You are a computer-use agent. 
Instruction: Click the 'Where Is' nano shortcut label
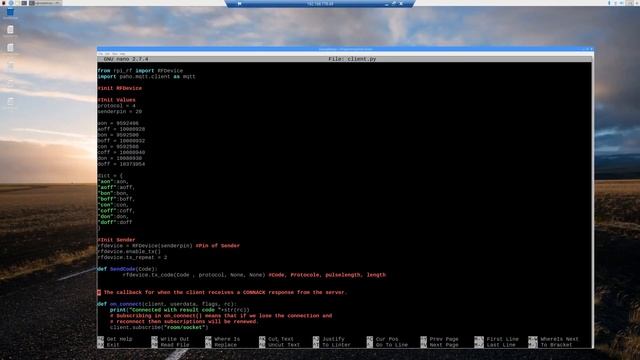[227, 339]
